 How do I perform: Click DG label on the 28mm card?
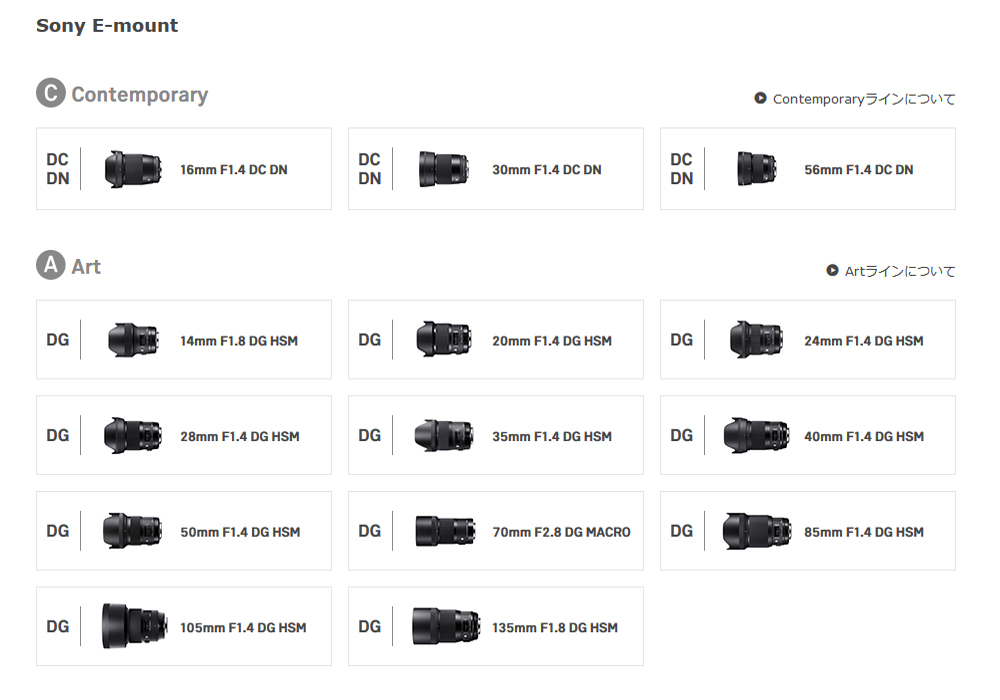(x=57, y=435)
